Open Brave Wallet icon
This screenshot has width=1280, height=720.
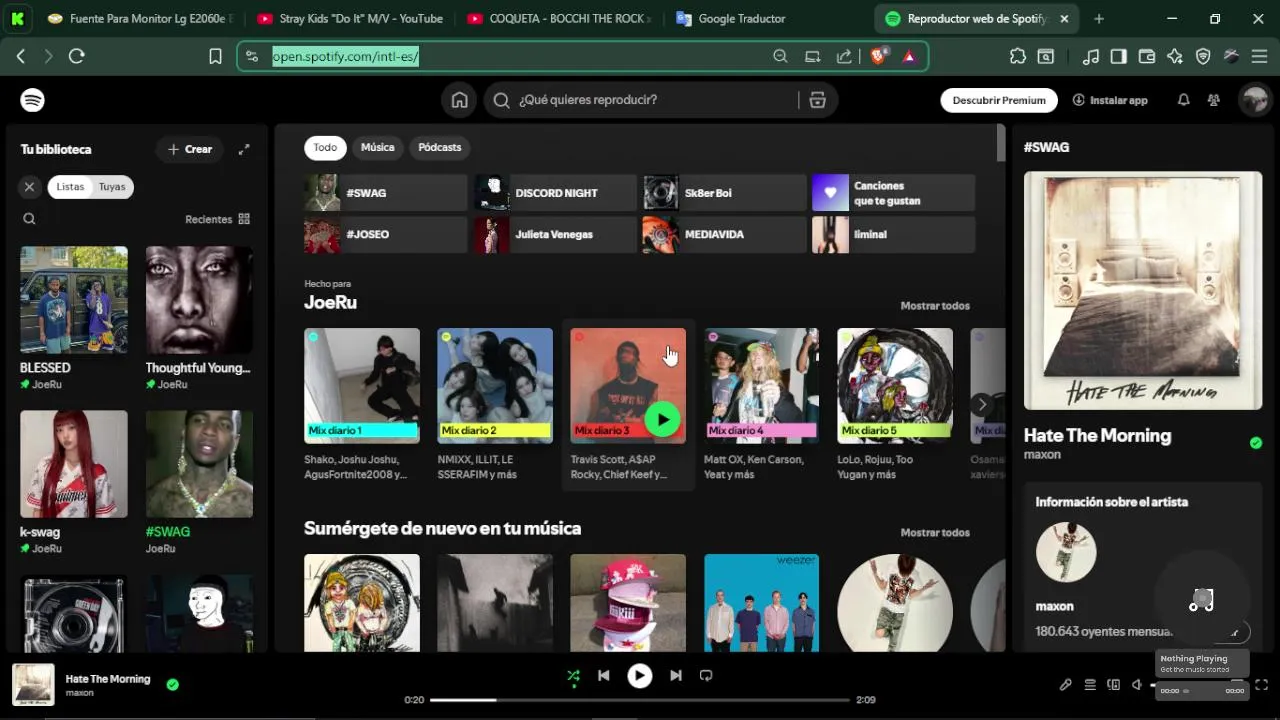coord(1147,56)
